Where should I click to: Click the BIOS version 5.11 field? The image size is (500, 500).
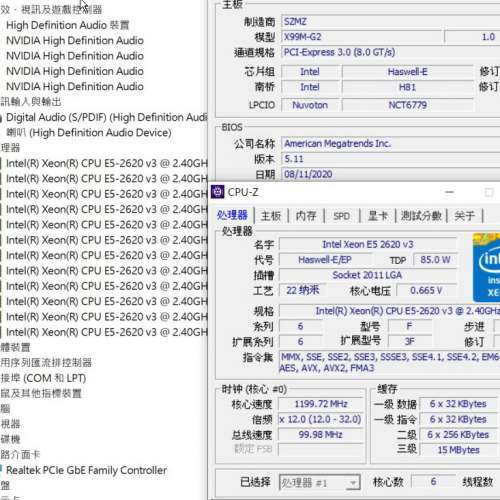tap(391, 159)
